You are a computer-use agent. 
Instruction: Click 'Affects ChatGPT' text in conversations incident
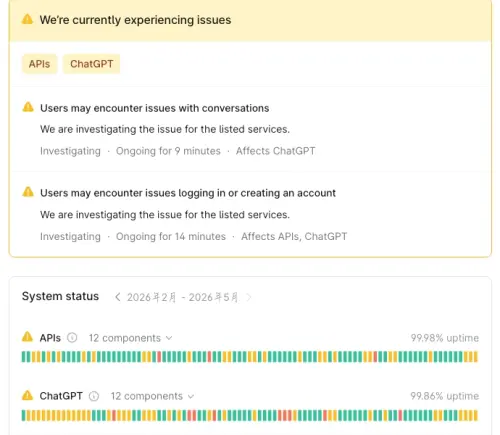276,151
